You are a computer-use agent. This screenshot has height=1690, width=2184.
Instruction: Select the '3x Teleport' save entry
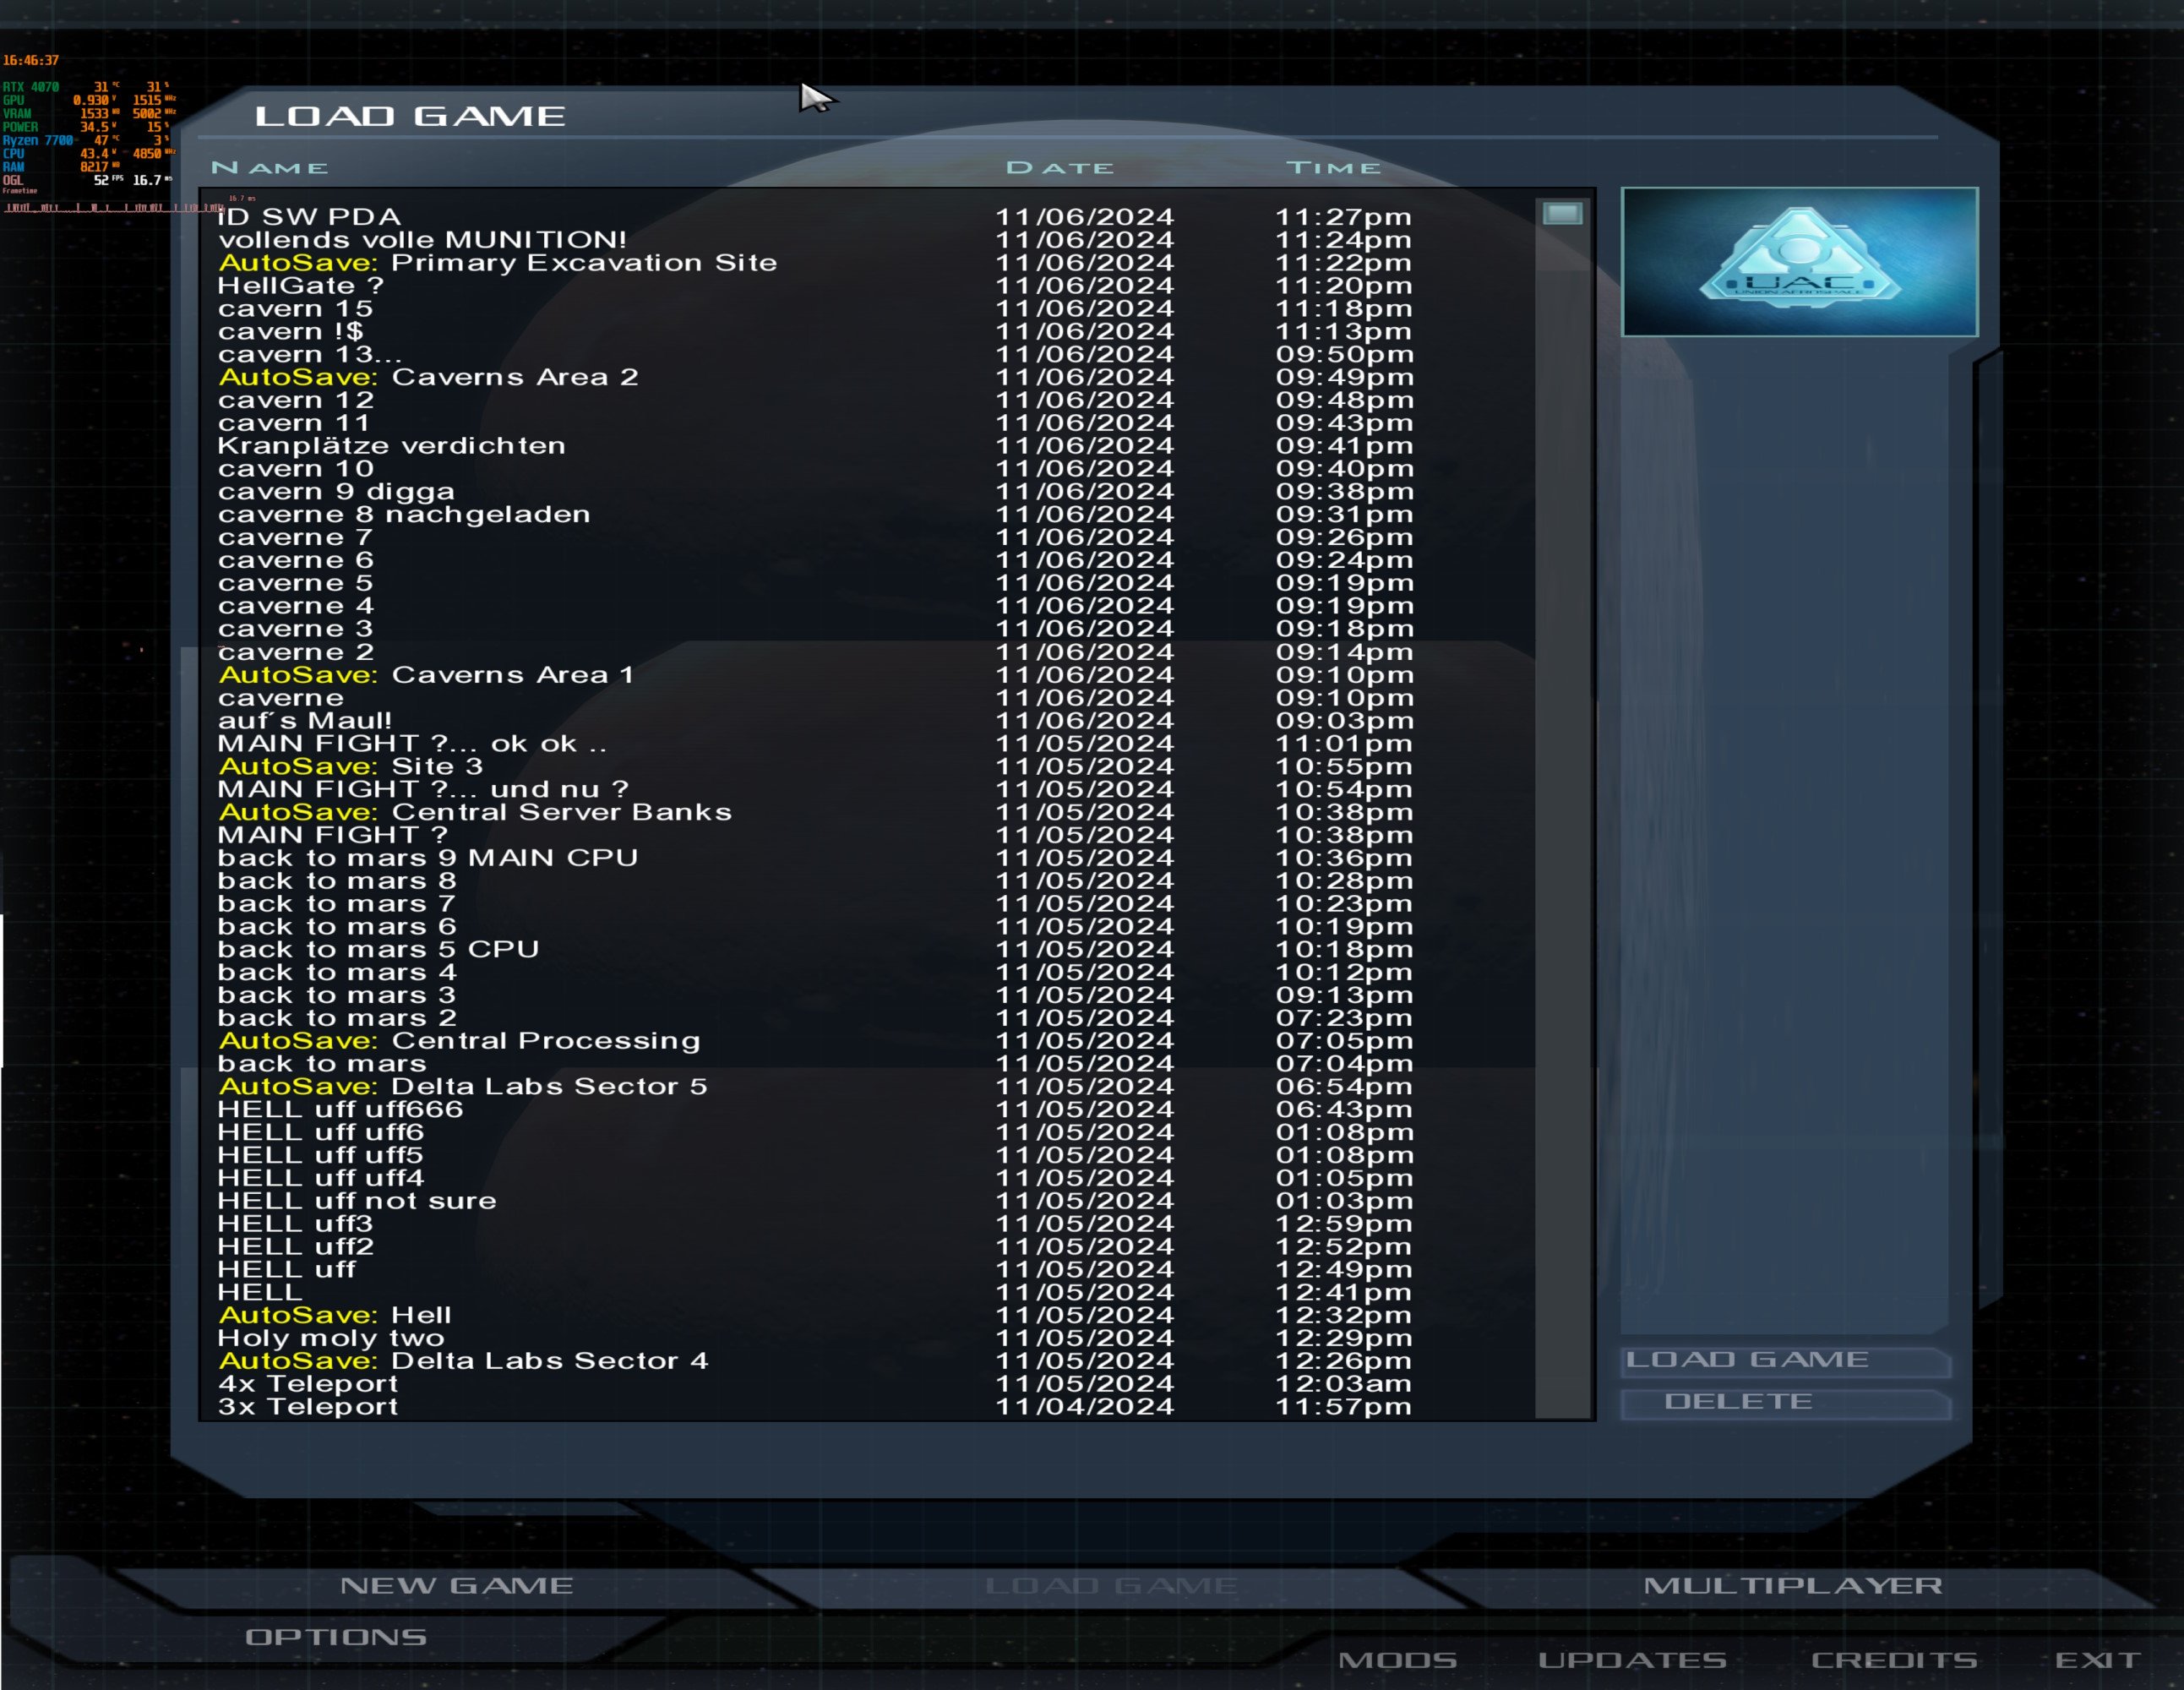(x=307, y=1407)
